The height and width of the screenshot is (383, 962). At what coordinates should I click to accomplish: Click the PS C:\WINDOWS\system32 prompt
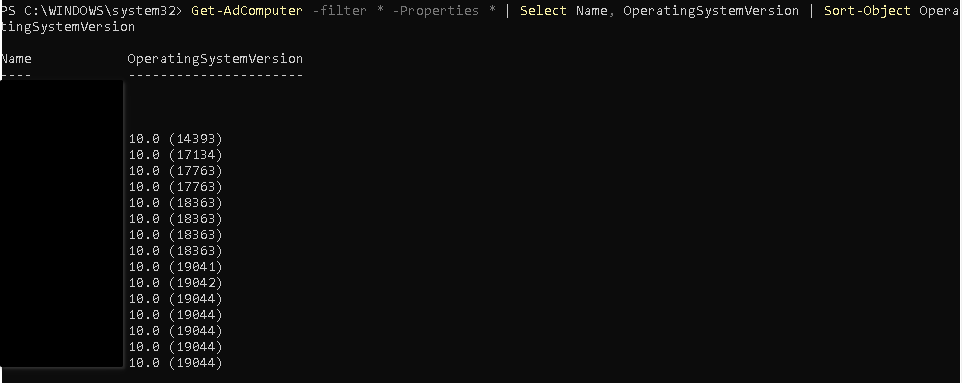[x=91, y=11]
